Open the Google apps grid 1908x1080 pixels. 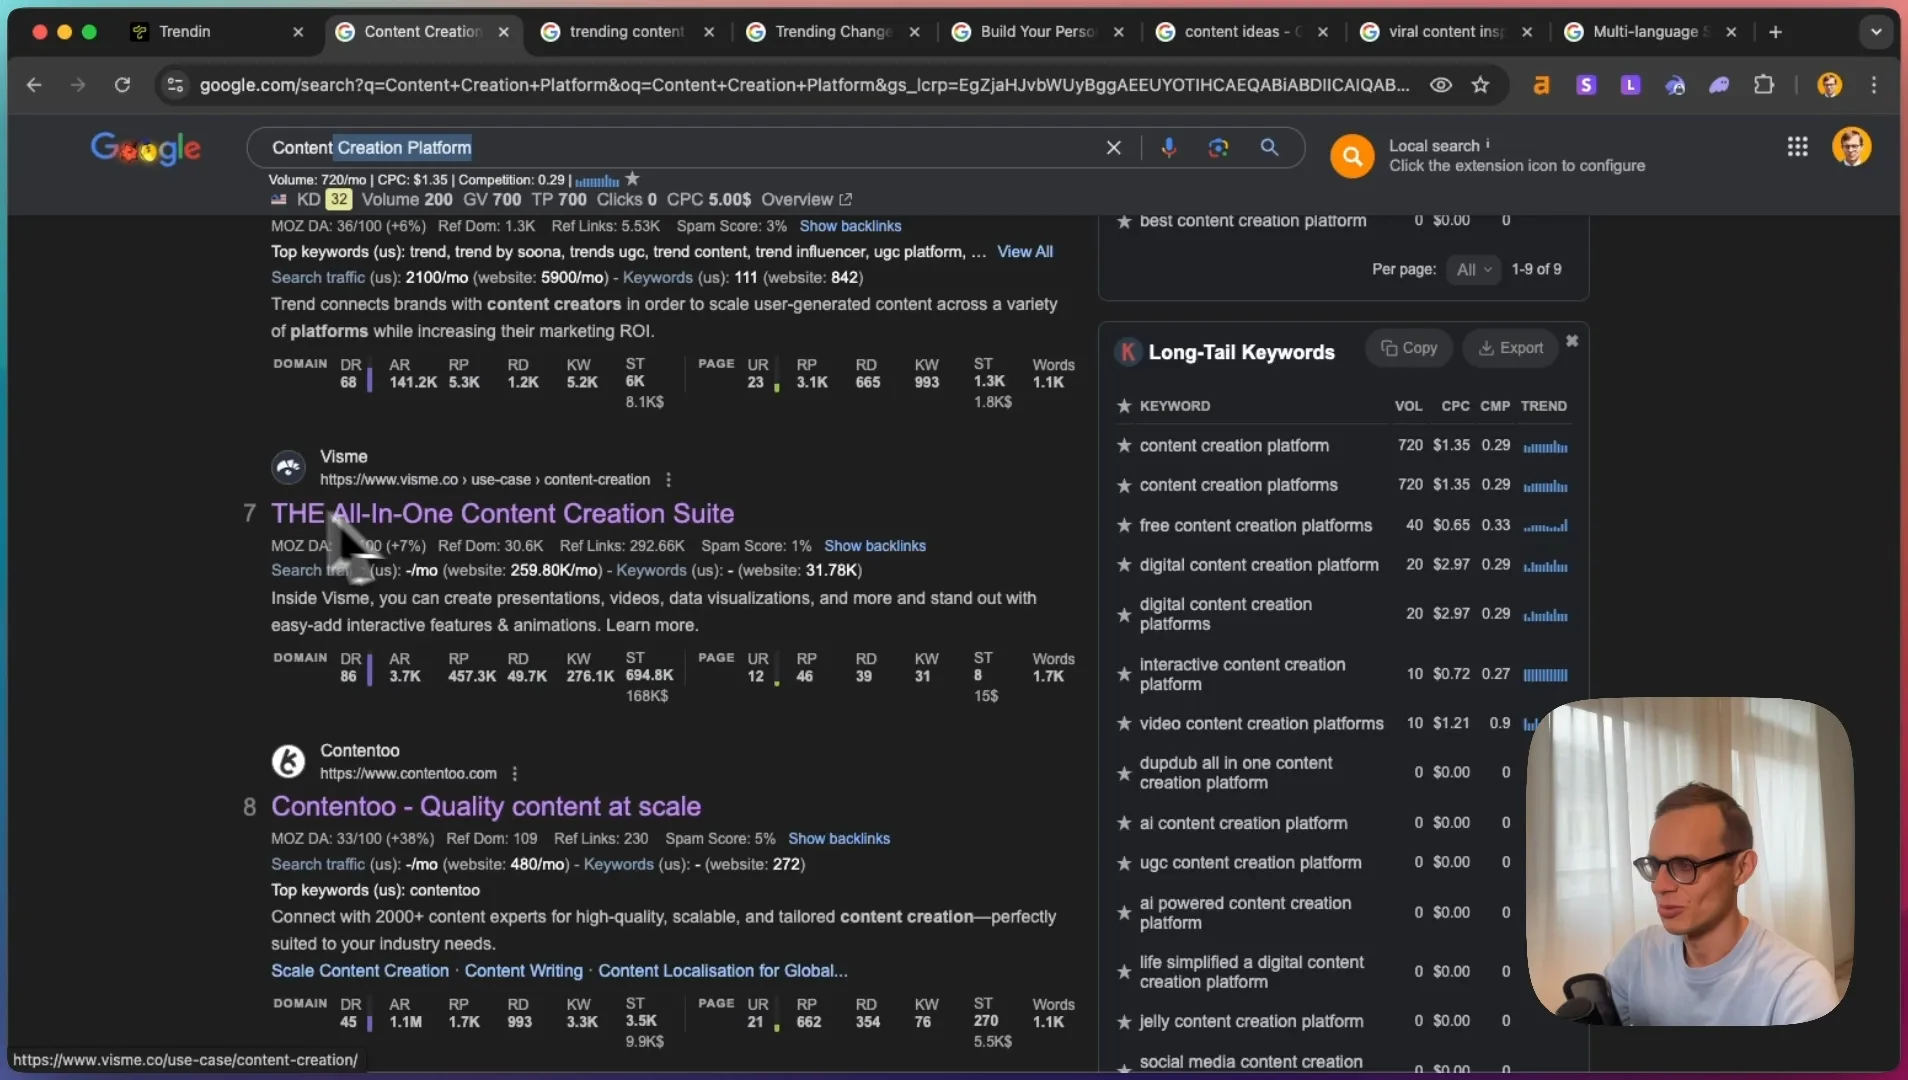click(1797, 147)
